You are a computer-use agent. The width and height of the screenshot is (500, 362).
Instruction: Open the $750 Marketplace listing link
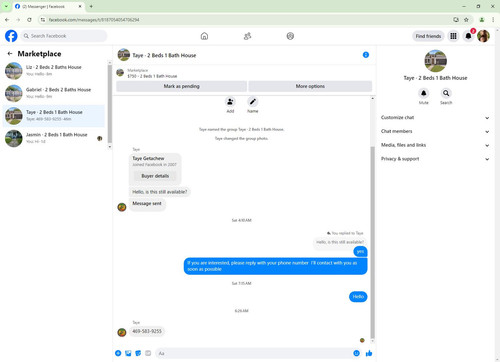(152, 76)
